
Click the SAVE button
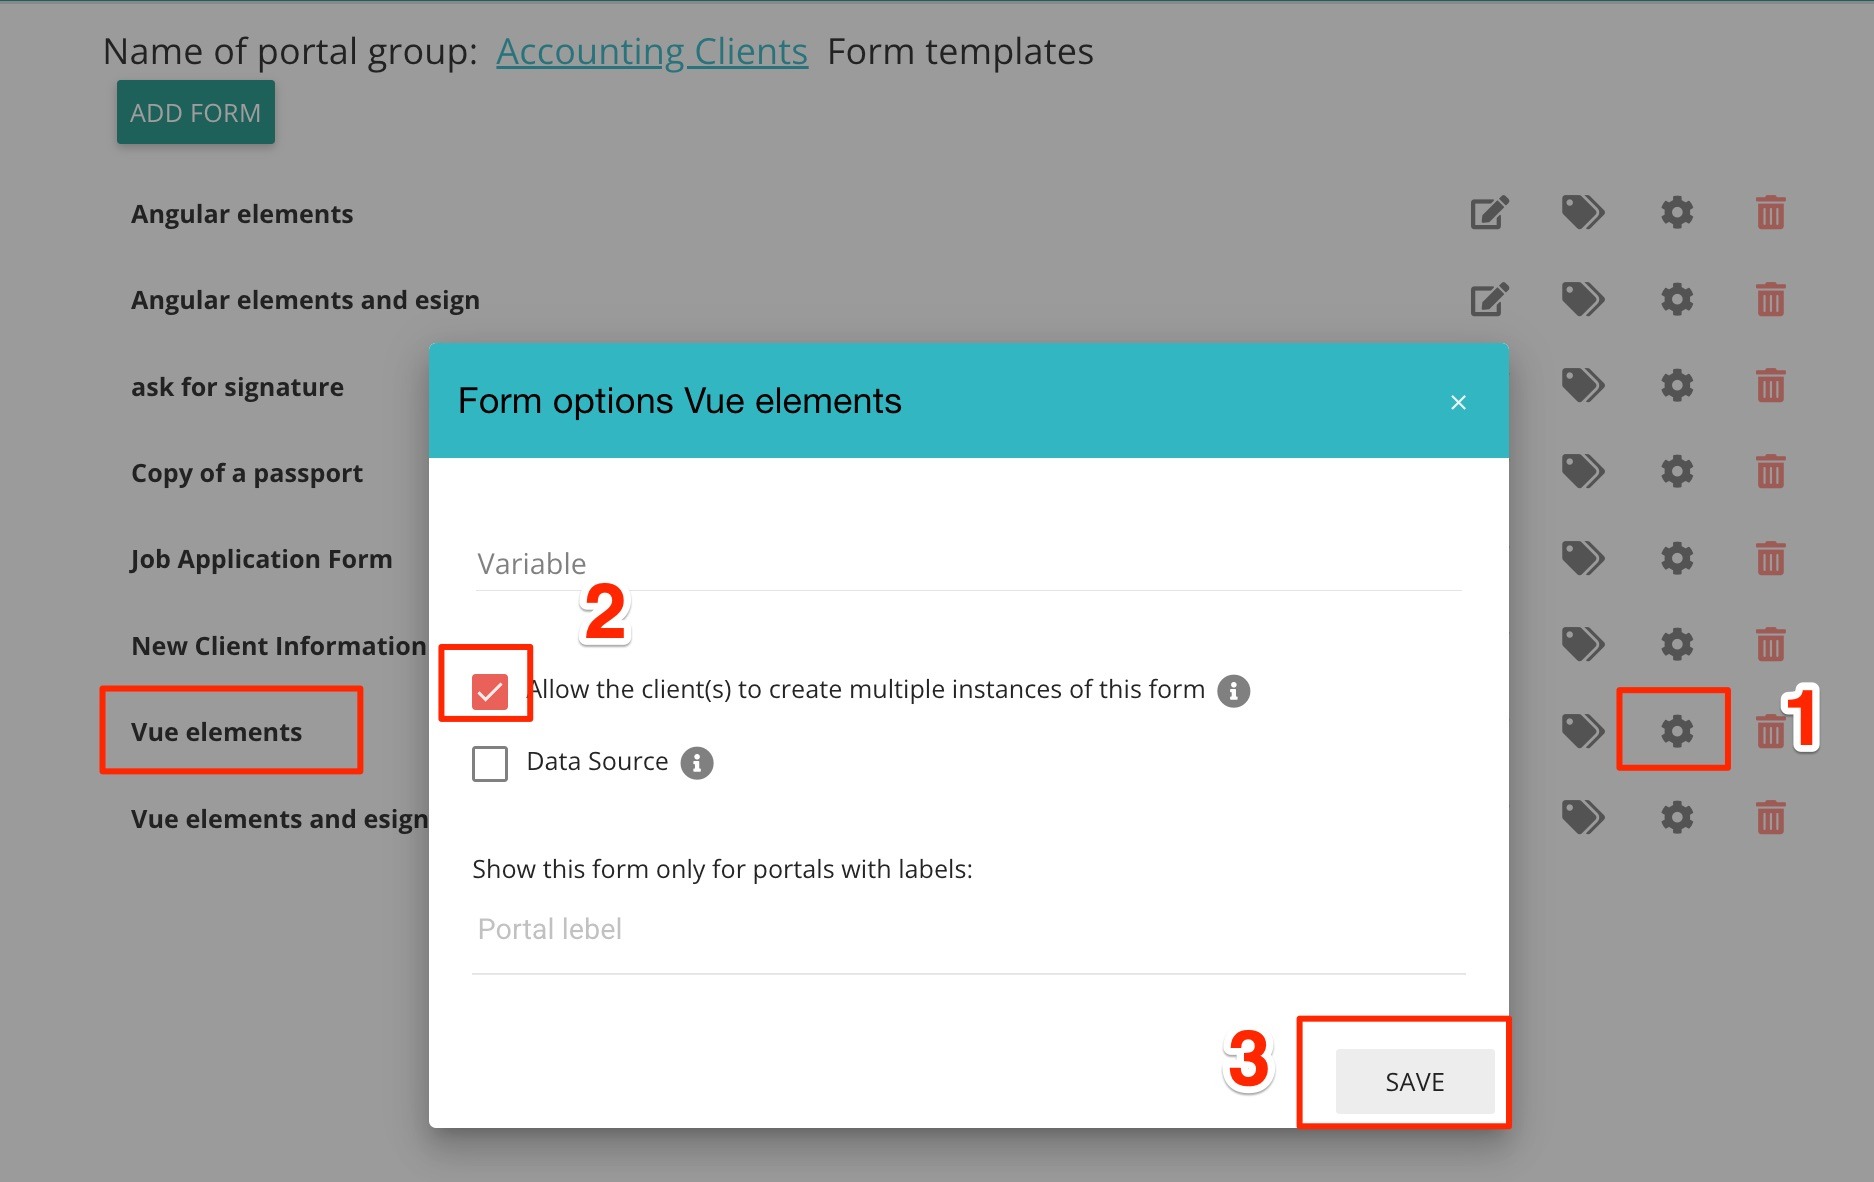(1414, 1081)
